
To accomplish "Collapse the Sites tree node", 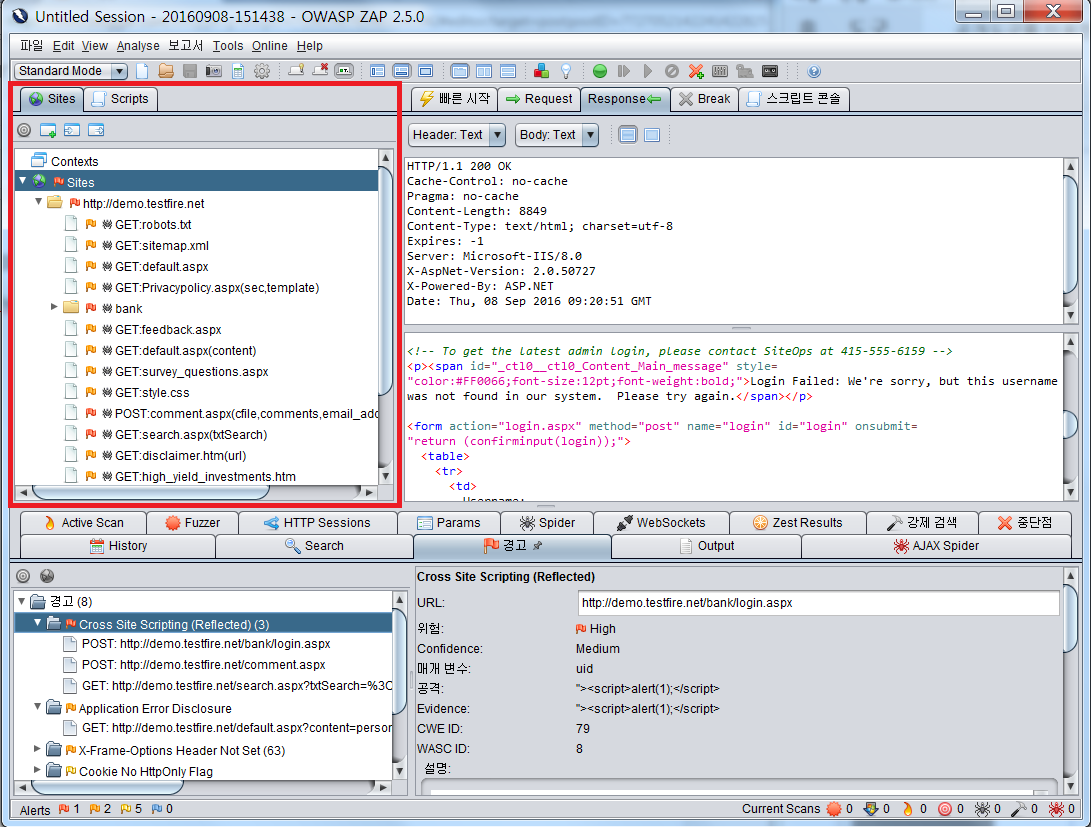I will 22,182.
